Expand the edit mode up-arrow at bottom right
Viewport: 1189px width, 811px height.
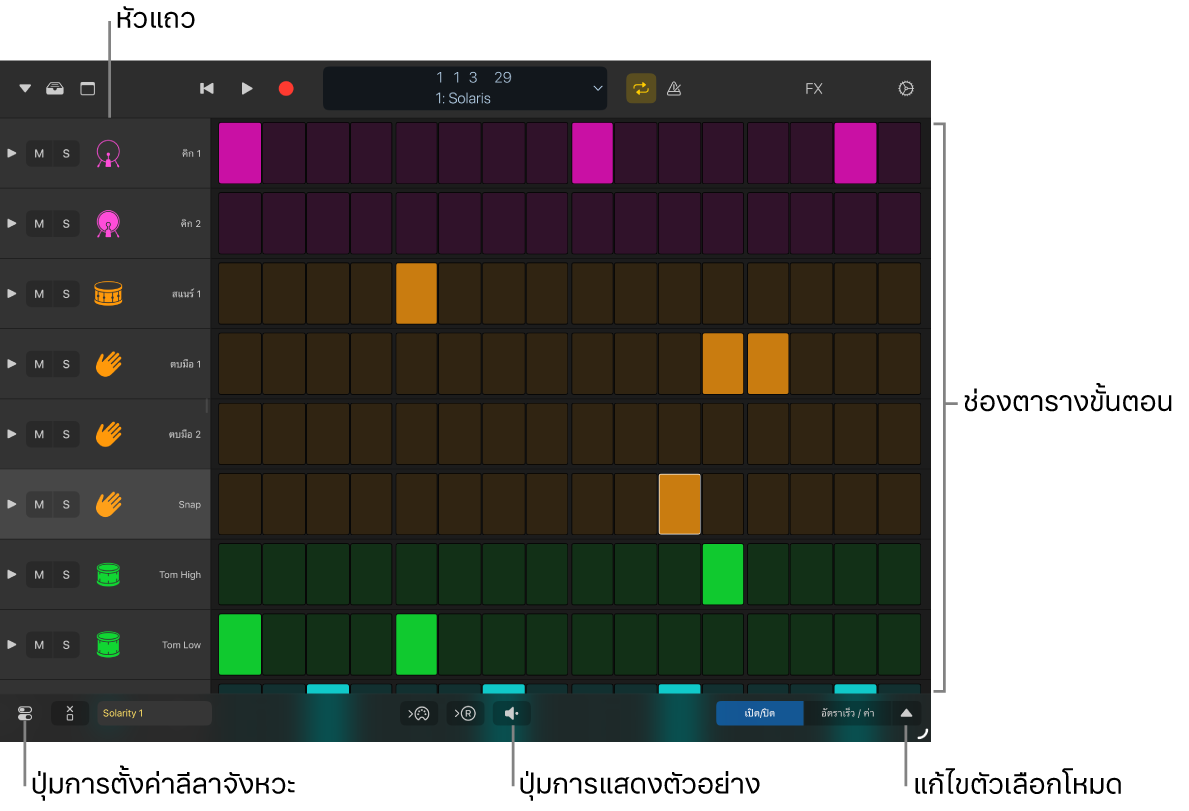coord(906,713)
